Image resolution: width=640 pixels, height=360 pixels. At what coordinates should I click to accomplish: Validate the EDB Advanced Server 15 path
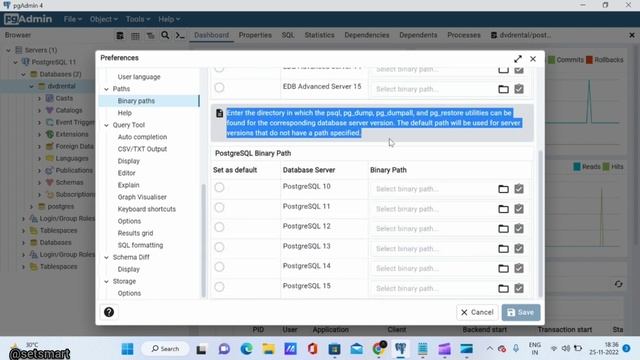coord(519,89)
